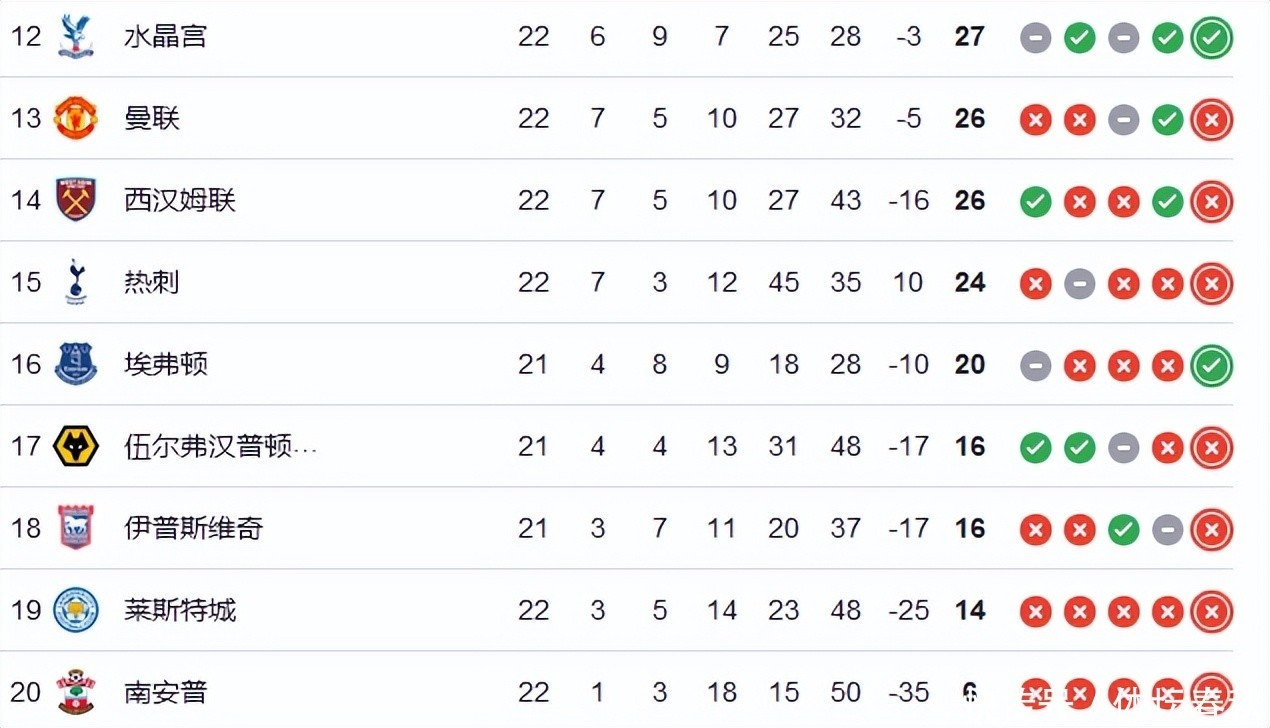Click the 热刺 team name
This screenshot has width=1270, height=728.
[152, 283]
